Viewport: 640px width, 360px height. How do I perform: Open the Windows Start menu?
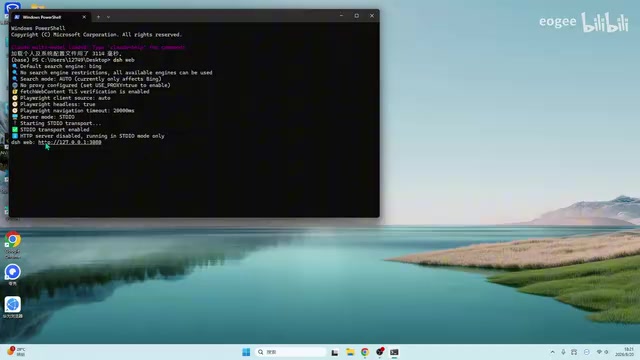pyautogui.click(x=246, y=352)
